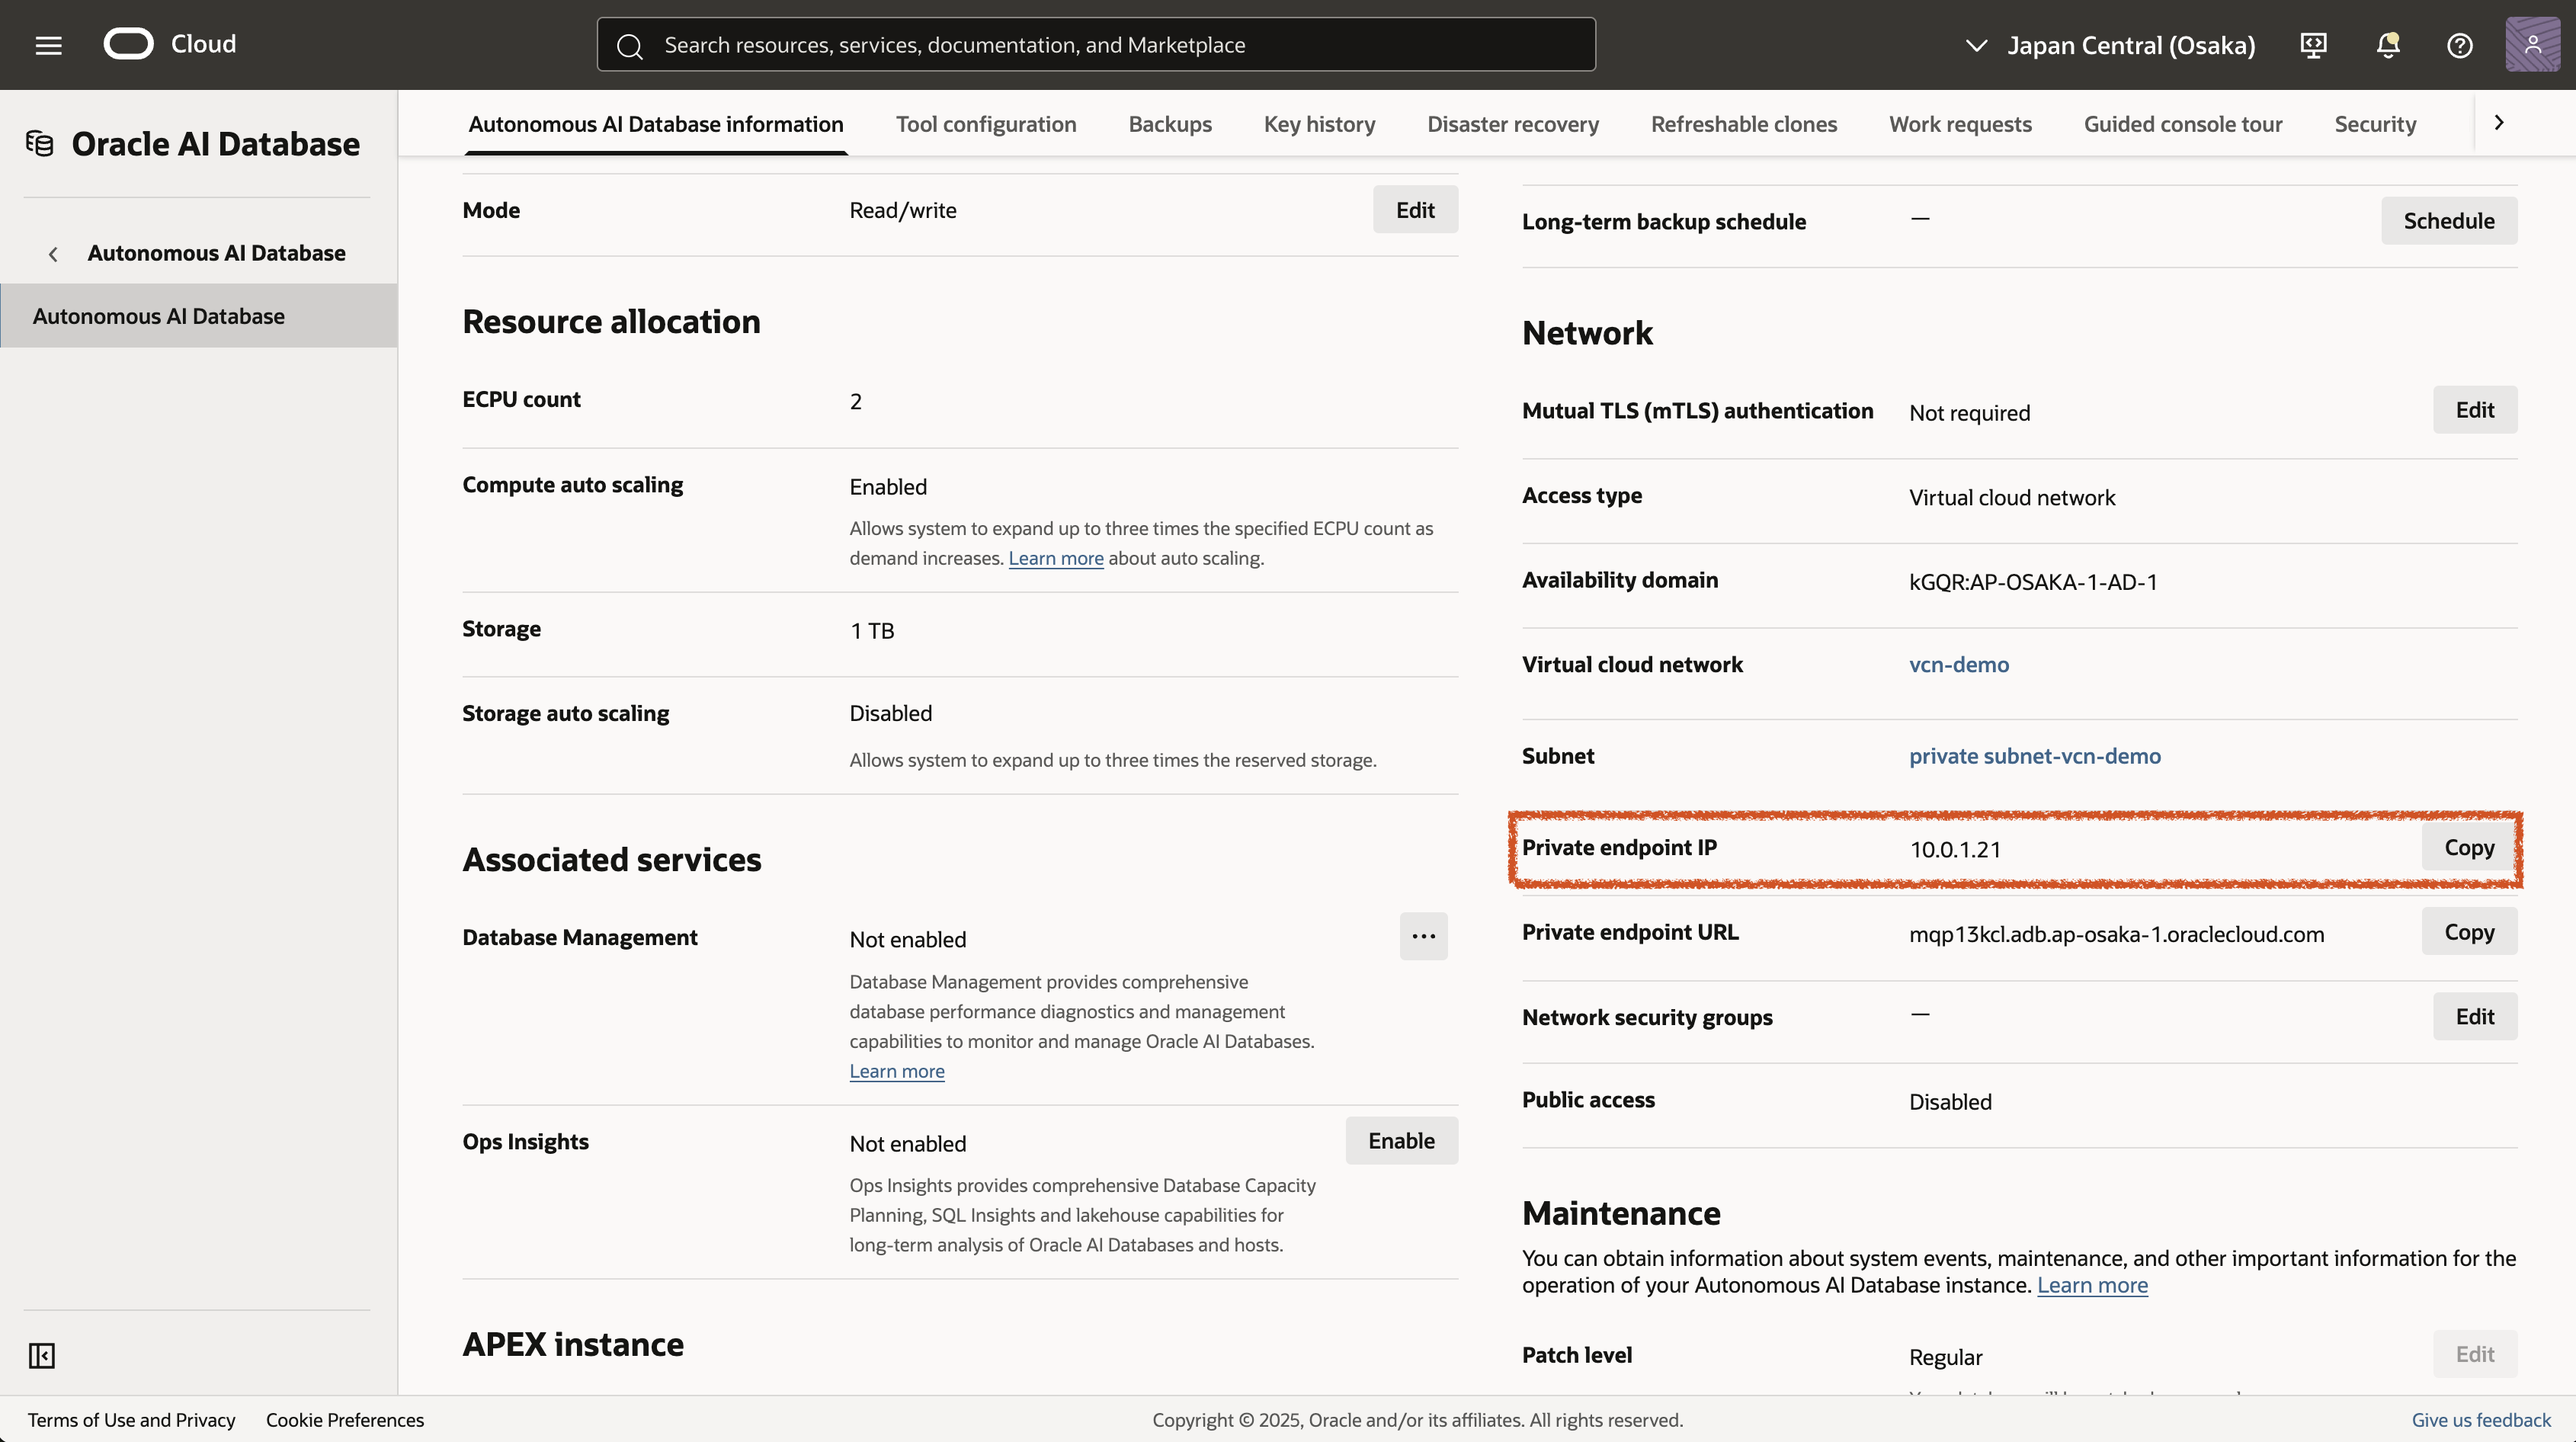Image resolution: width=2576 pixels, height=1442 pixels.
Task: Open the notifications bell
Action: coord(2388,45)
